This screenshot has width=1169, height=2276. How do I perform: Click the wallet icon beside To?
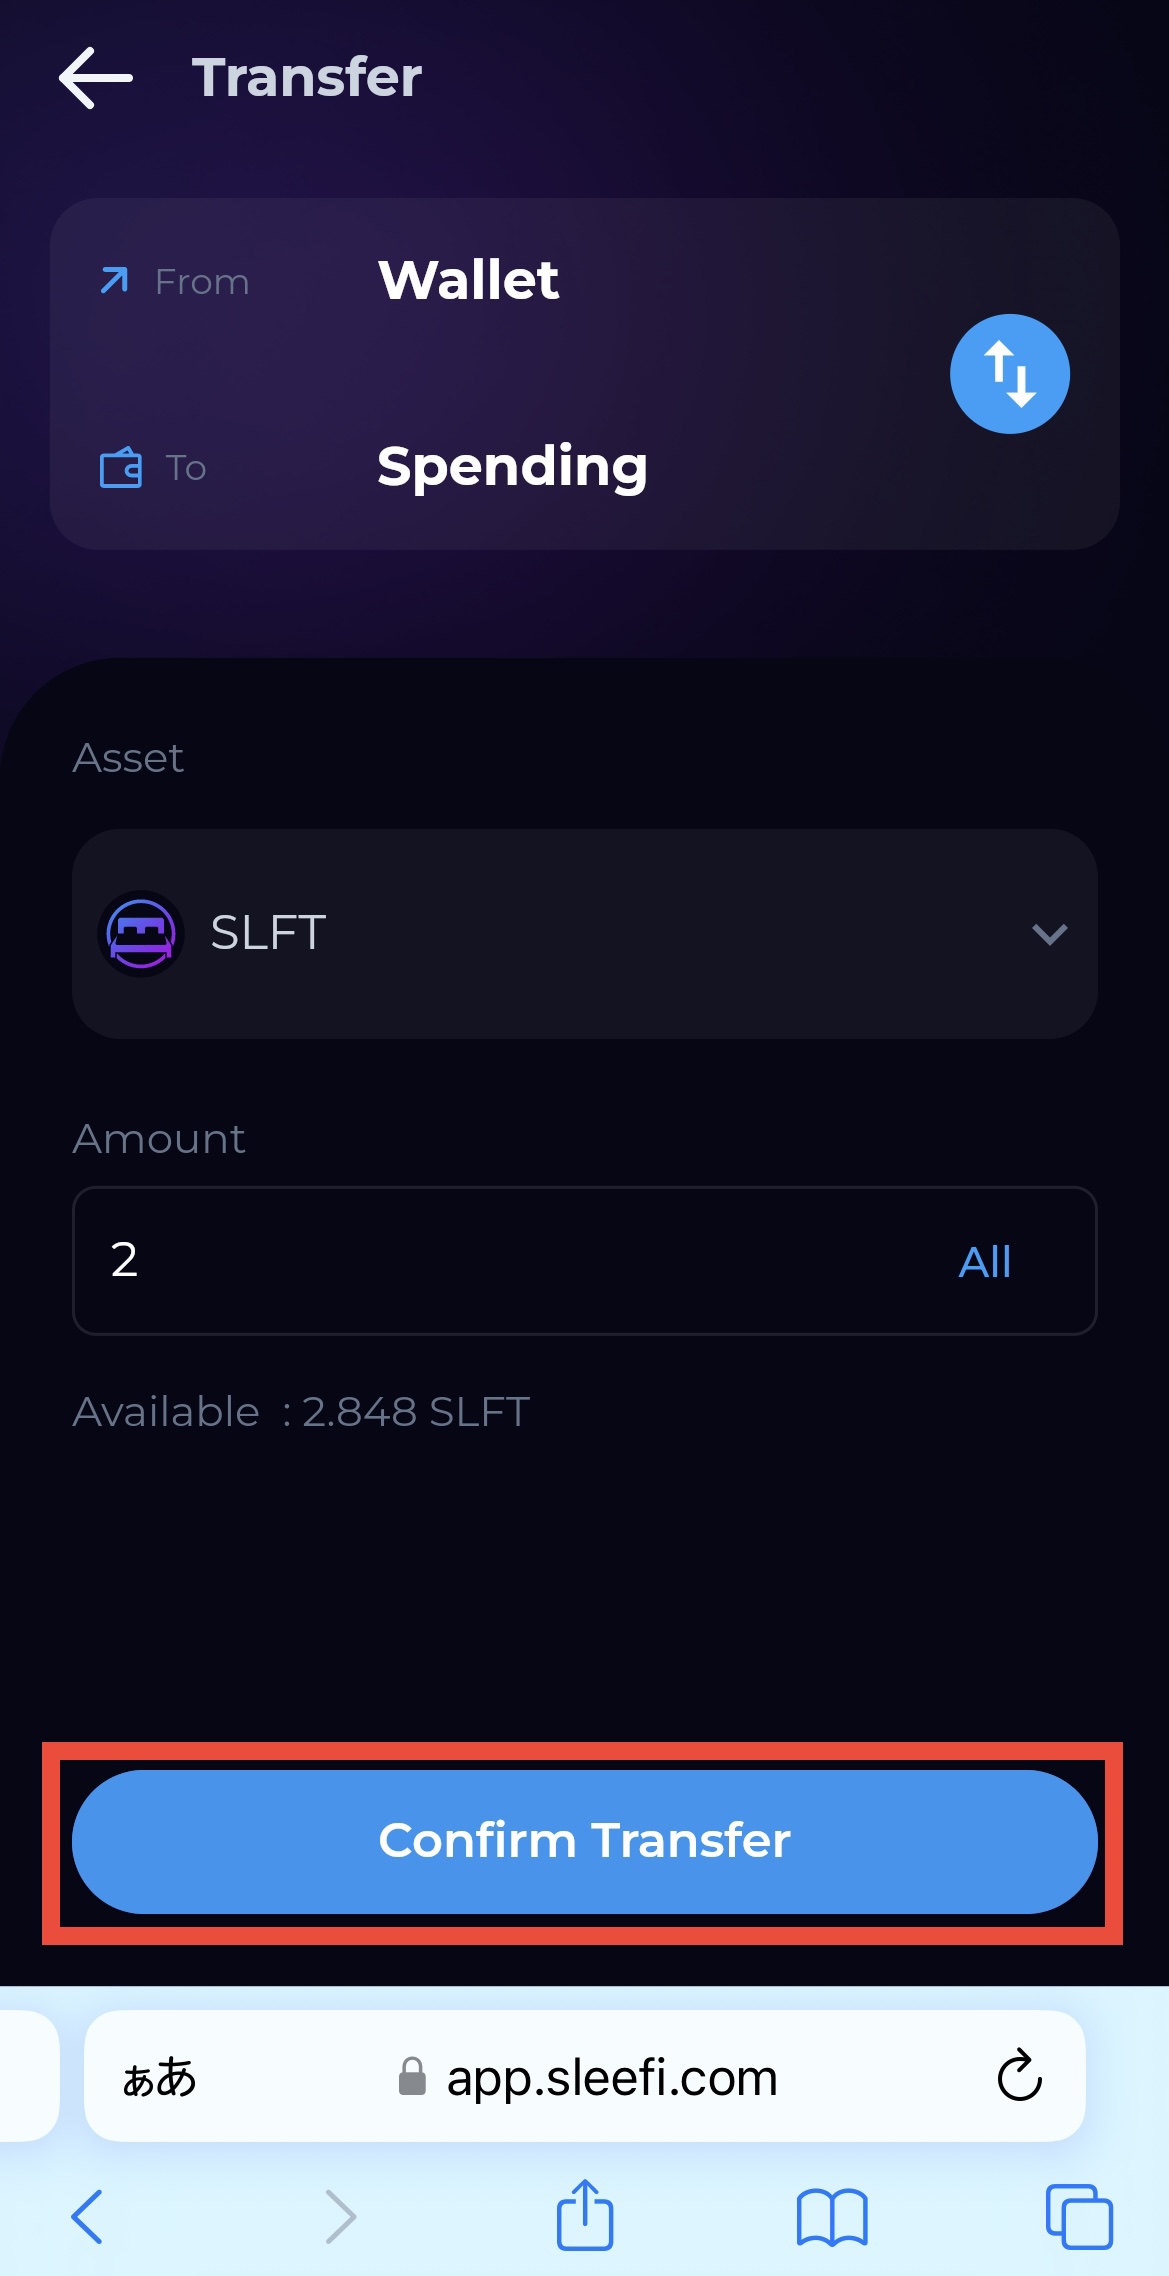tap(121, 468)
